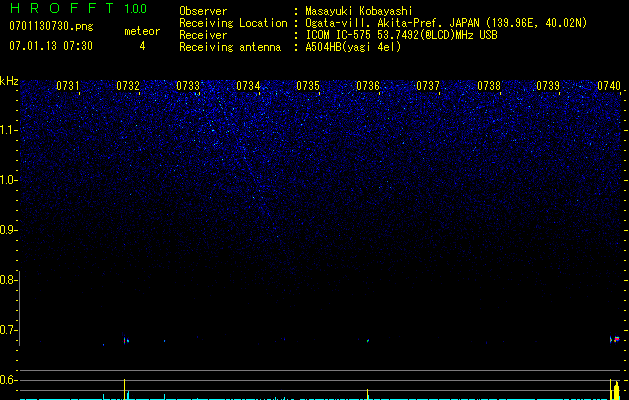Click the 0731 time marker
Image resolution: width=629 pixels, height=400 pixels.
click(67, 86)
